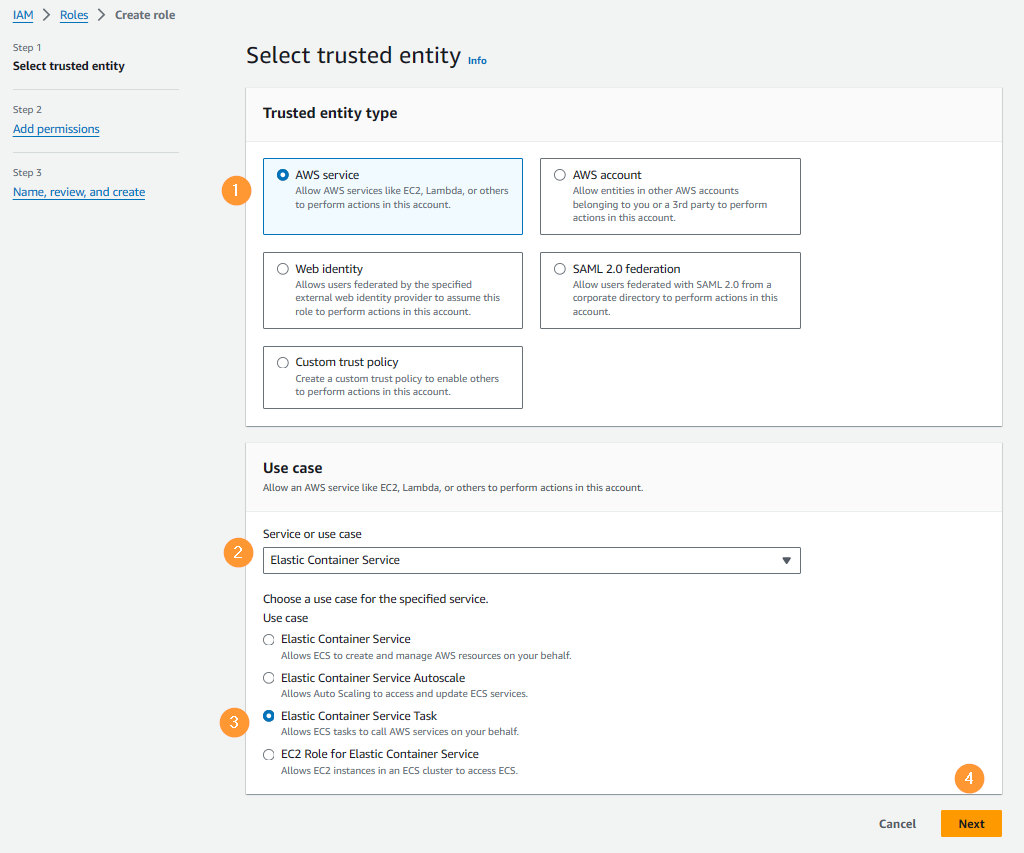Screen dimensions: 1024x853
Task: Click the 'Allows EC2 instances in an ECS cluster' description
Action: tap(399, 771)
